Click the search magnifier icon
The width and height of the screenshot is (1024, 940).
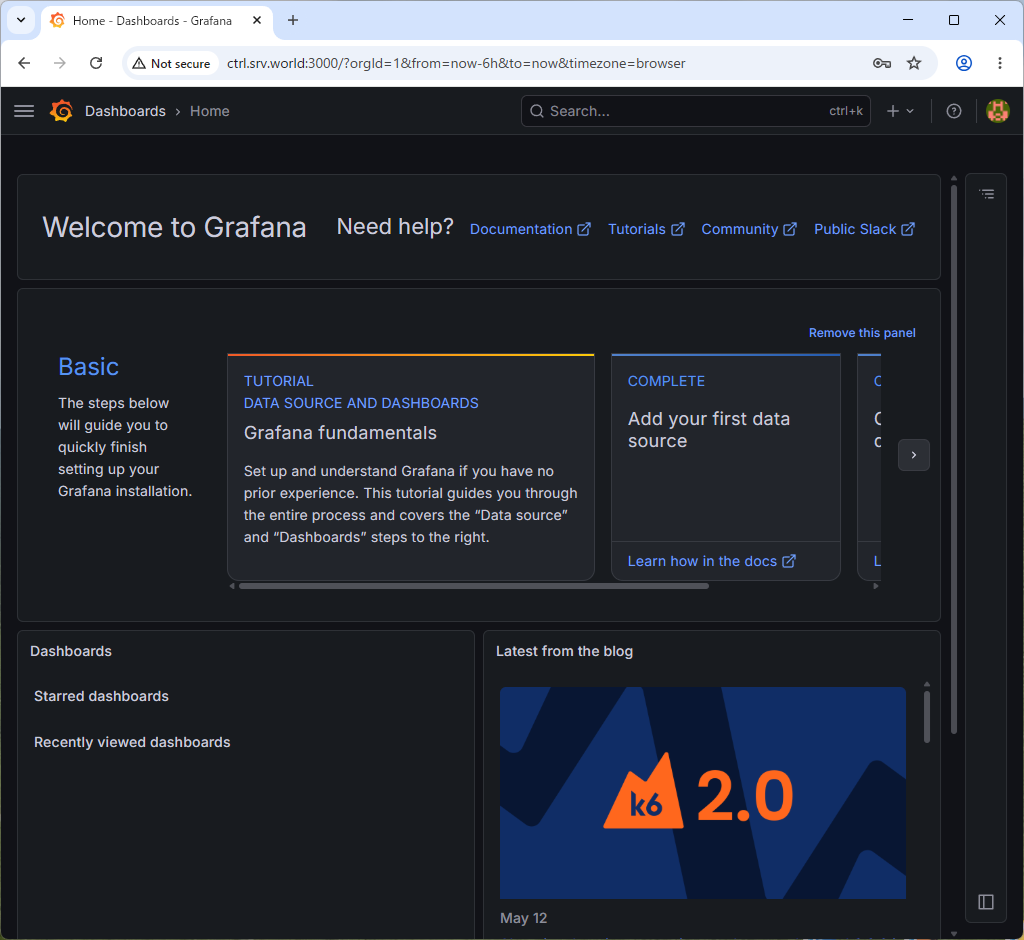click(x=537, y=111)
